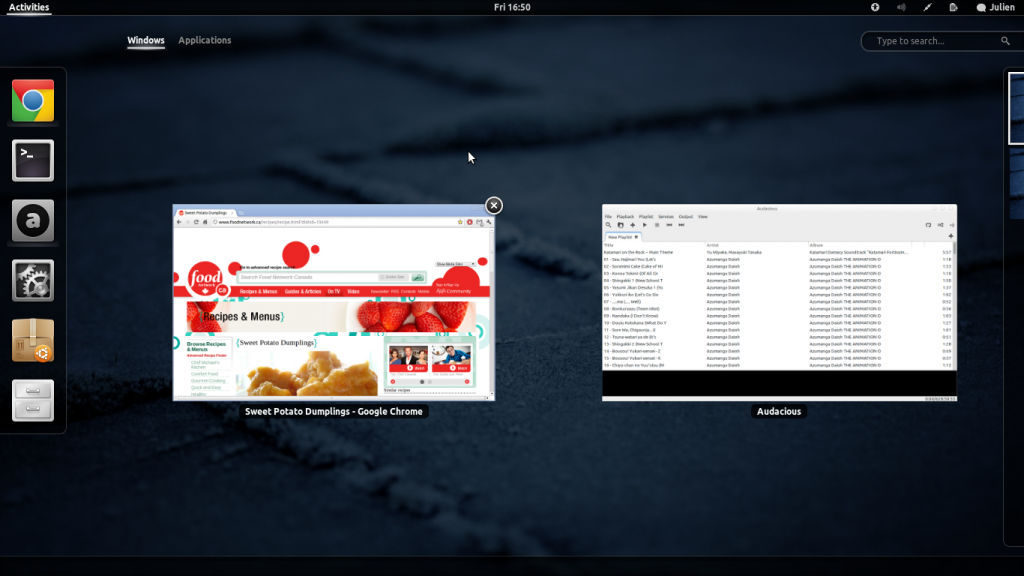Image resolution: width=1024 pixels, height=576 pixels.
Task: Open the network connection indicator
Action: (928, 7)
